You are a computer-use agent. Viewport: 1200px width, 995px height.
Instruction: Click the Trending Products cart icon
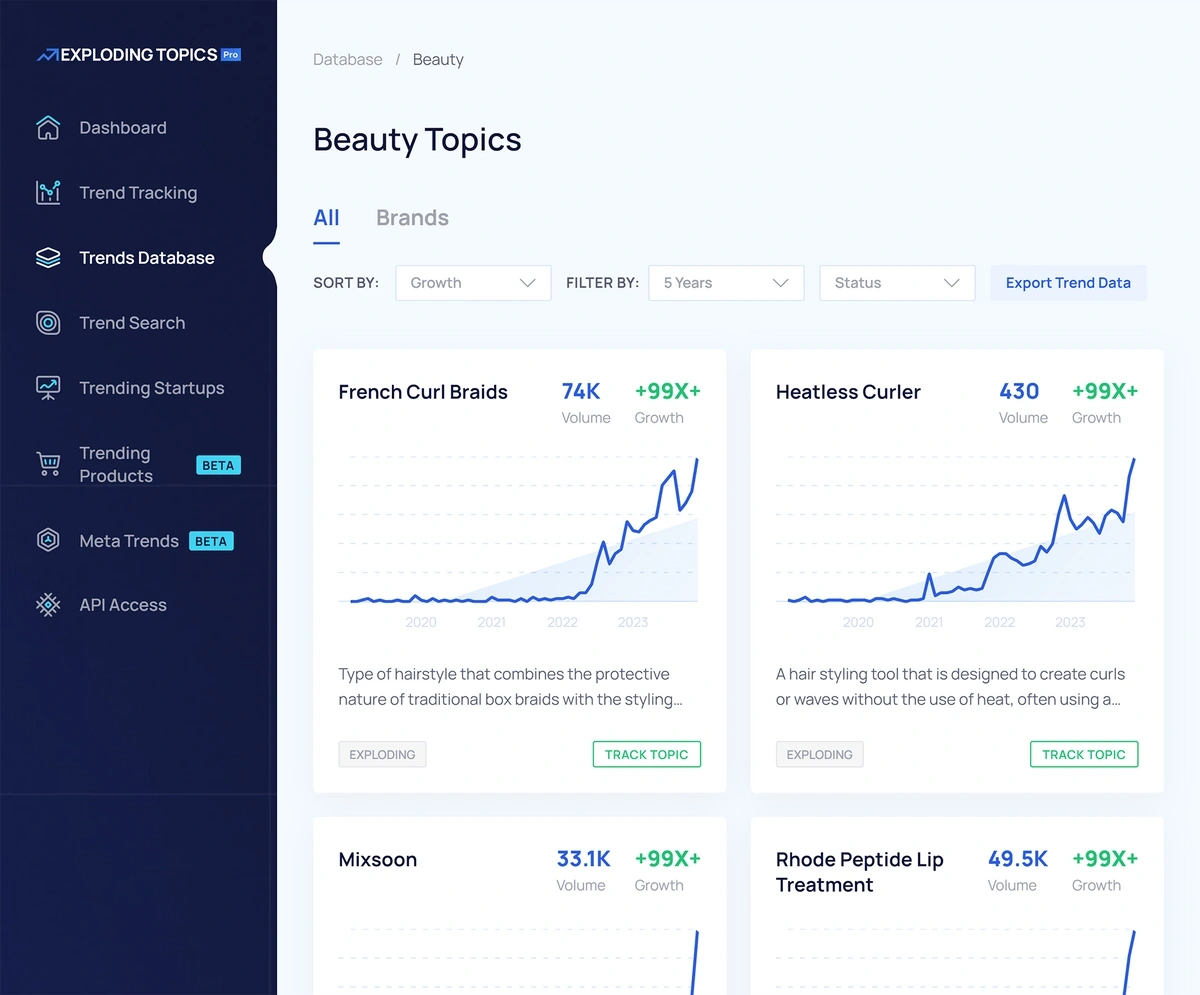pos(48,465)
